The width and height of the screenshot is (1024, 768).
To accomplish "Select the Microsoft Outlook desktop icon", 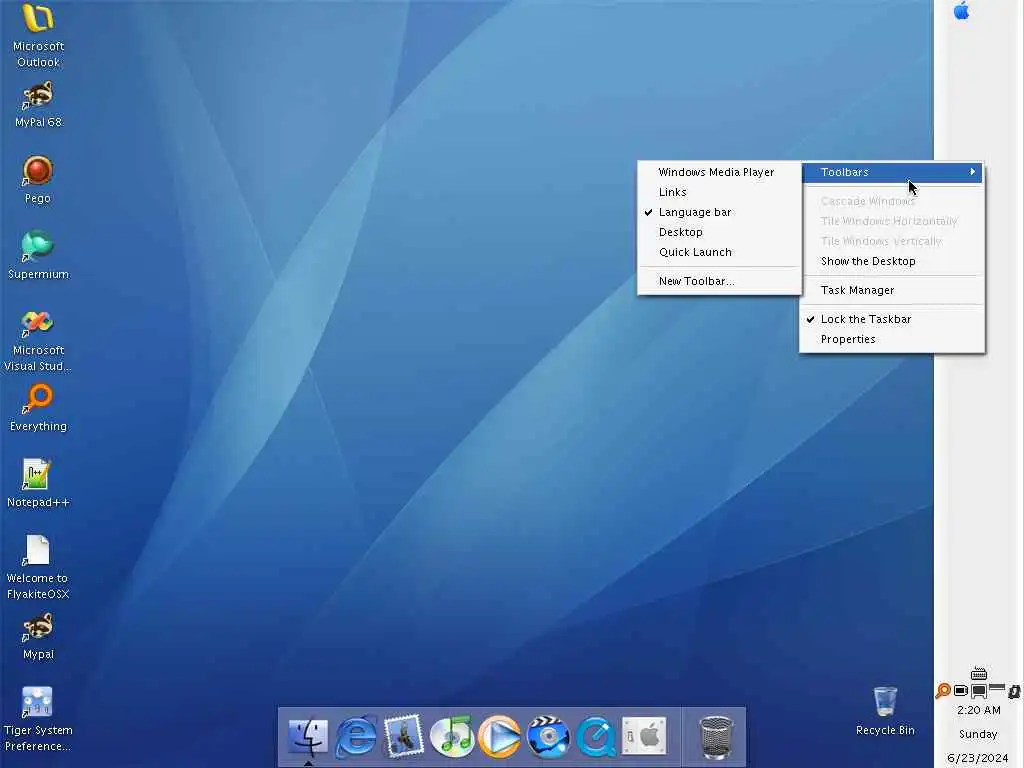I will tap(38, 35).
